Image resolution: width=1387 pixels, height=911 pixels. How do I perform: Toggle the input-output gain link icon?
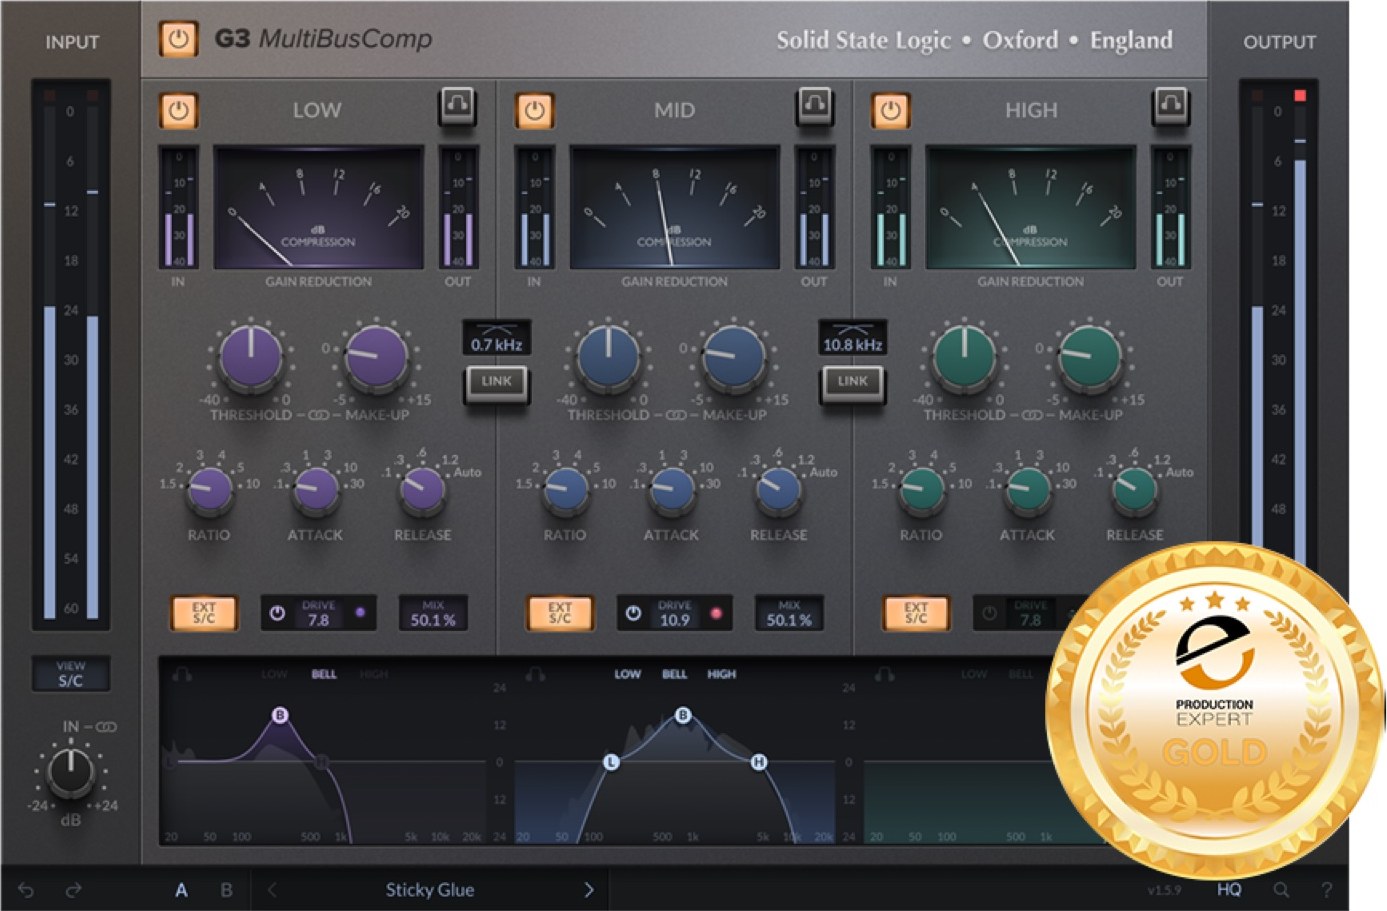105,727
